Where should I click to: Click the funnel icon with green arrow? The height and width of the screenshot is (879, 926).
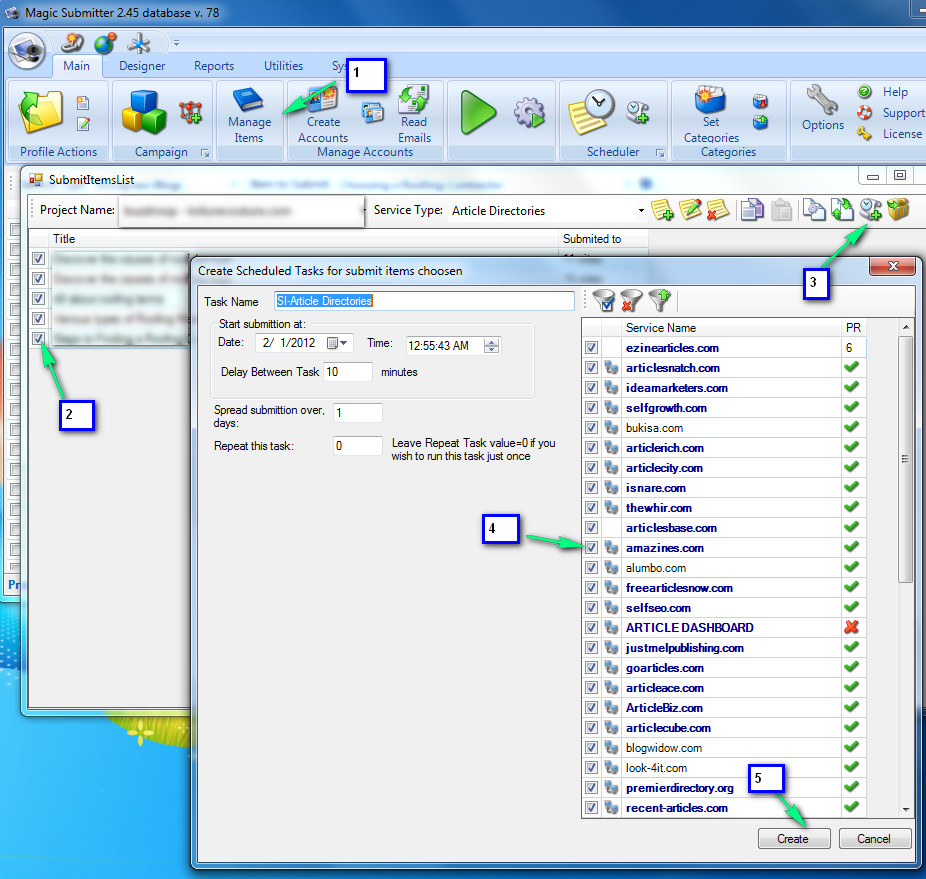[x=659, y=301]
